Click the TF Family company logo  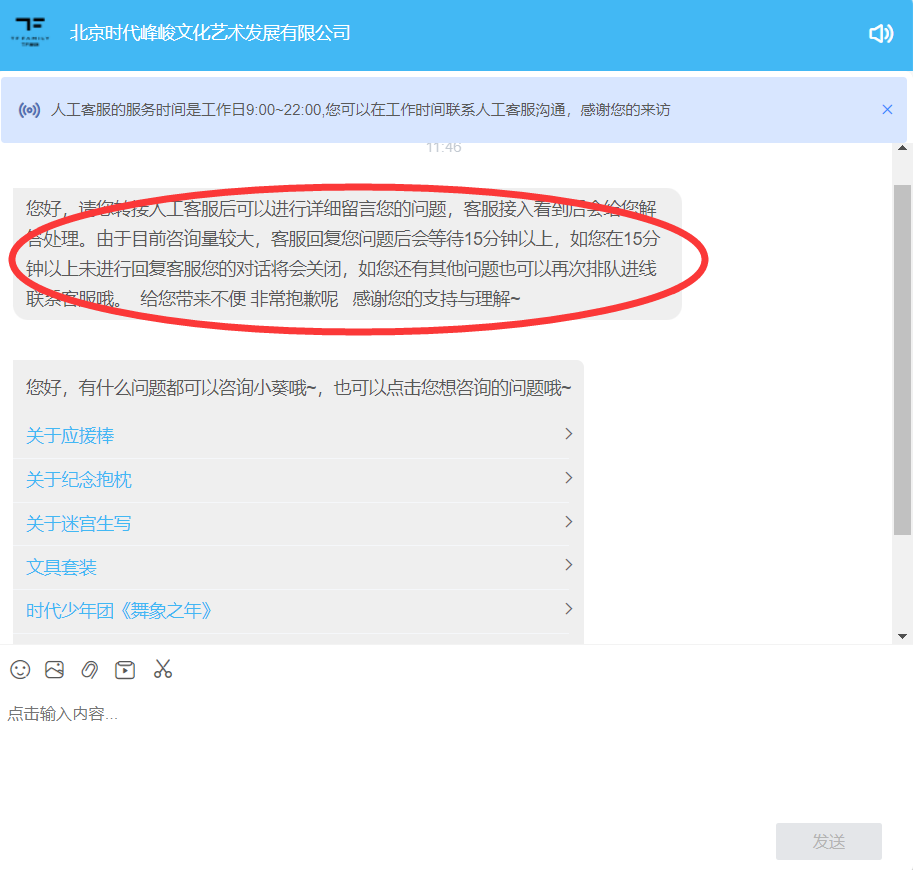tap(30, 32)
